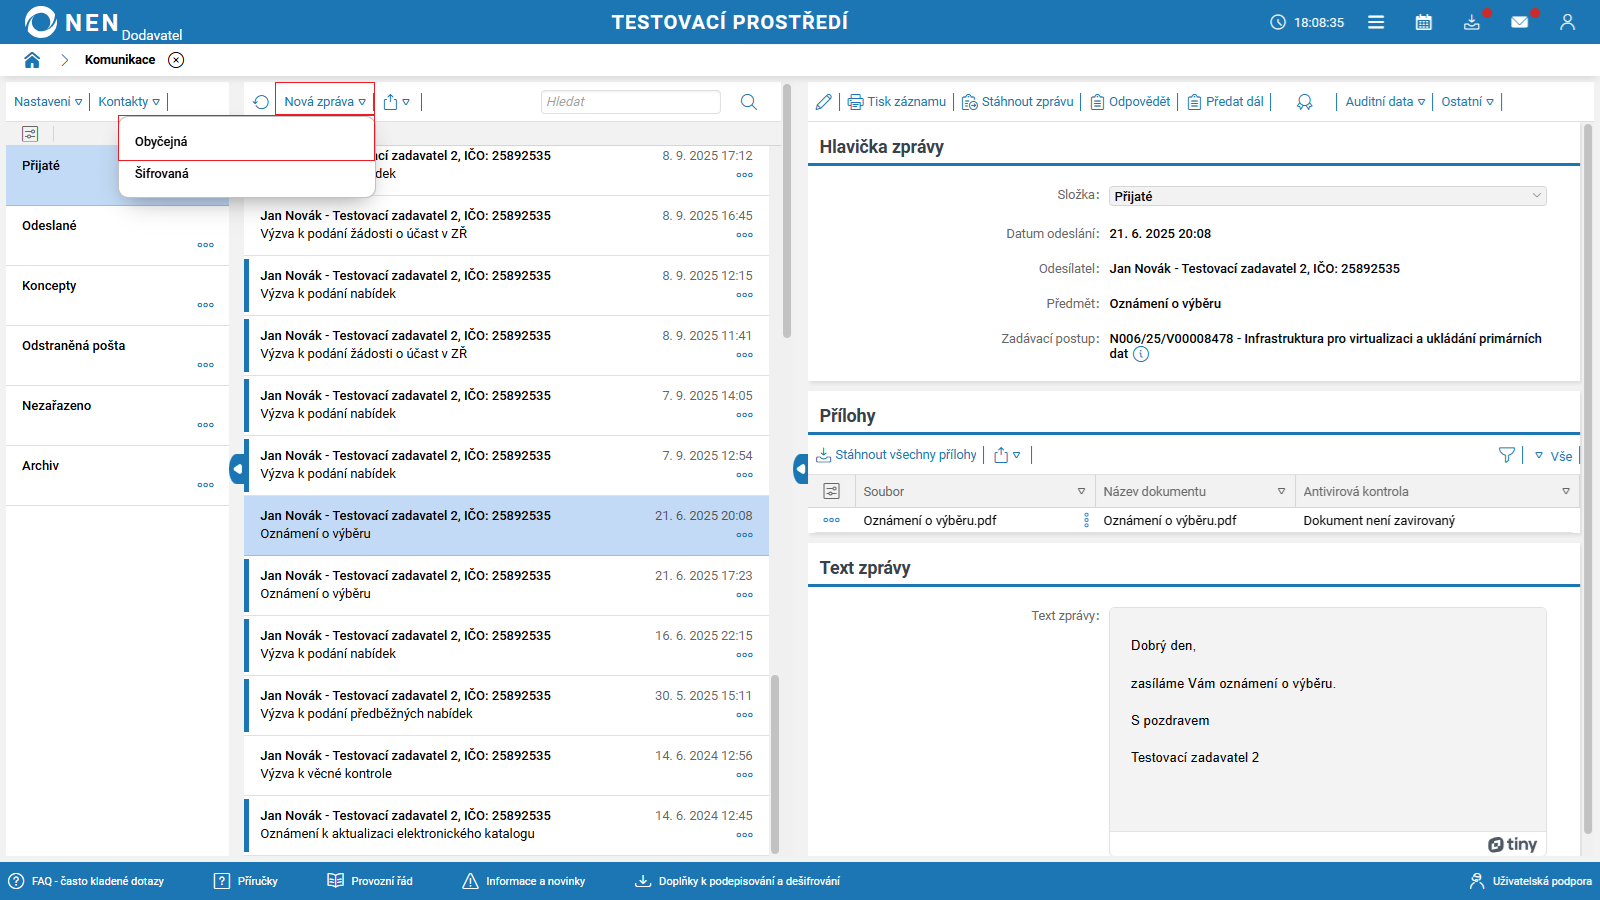Open Doplňky k podepisování a dešifrování
This screenshot has height=900, width=1600.
738,881
